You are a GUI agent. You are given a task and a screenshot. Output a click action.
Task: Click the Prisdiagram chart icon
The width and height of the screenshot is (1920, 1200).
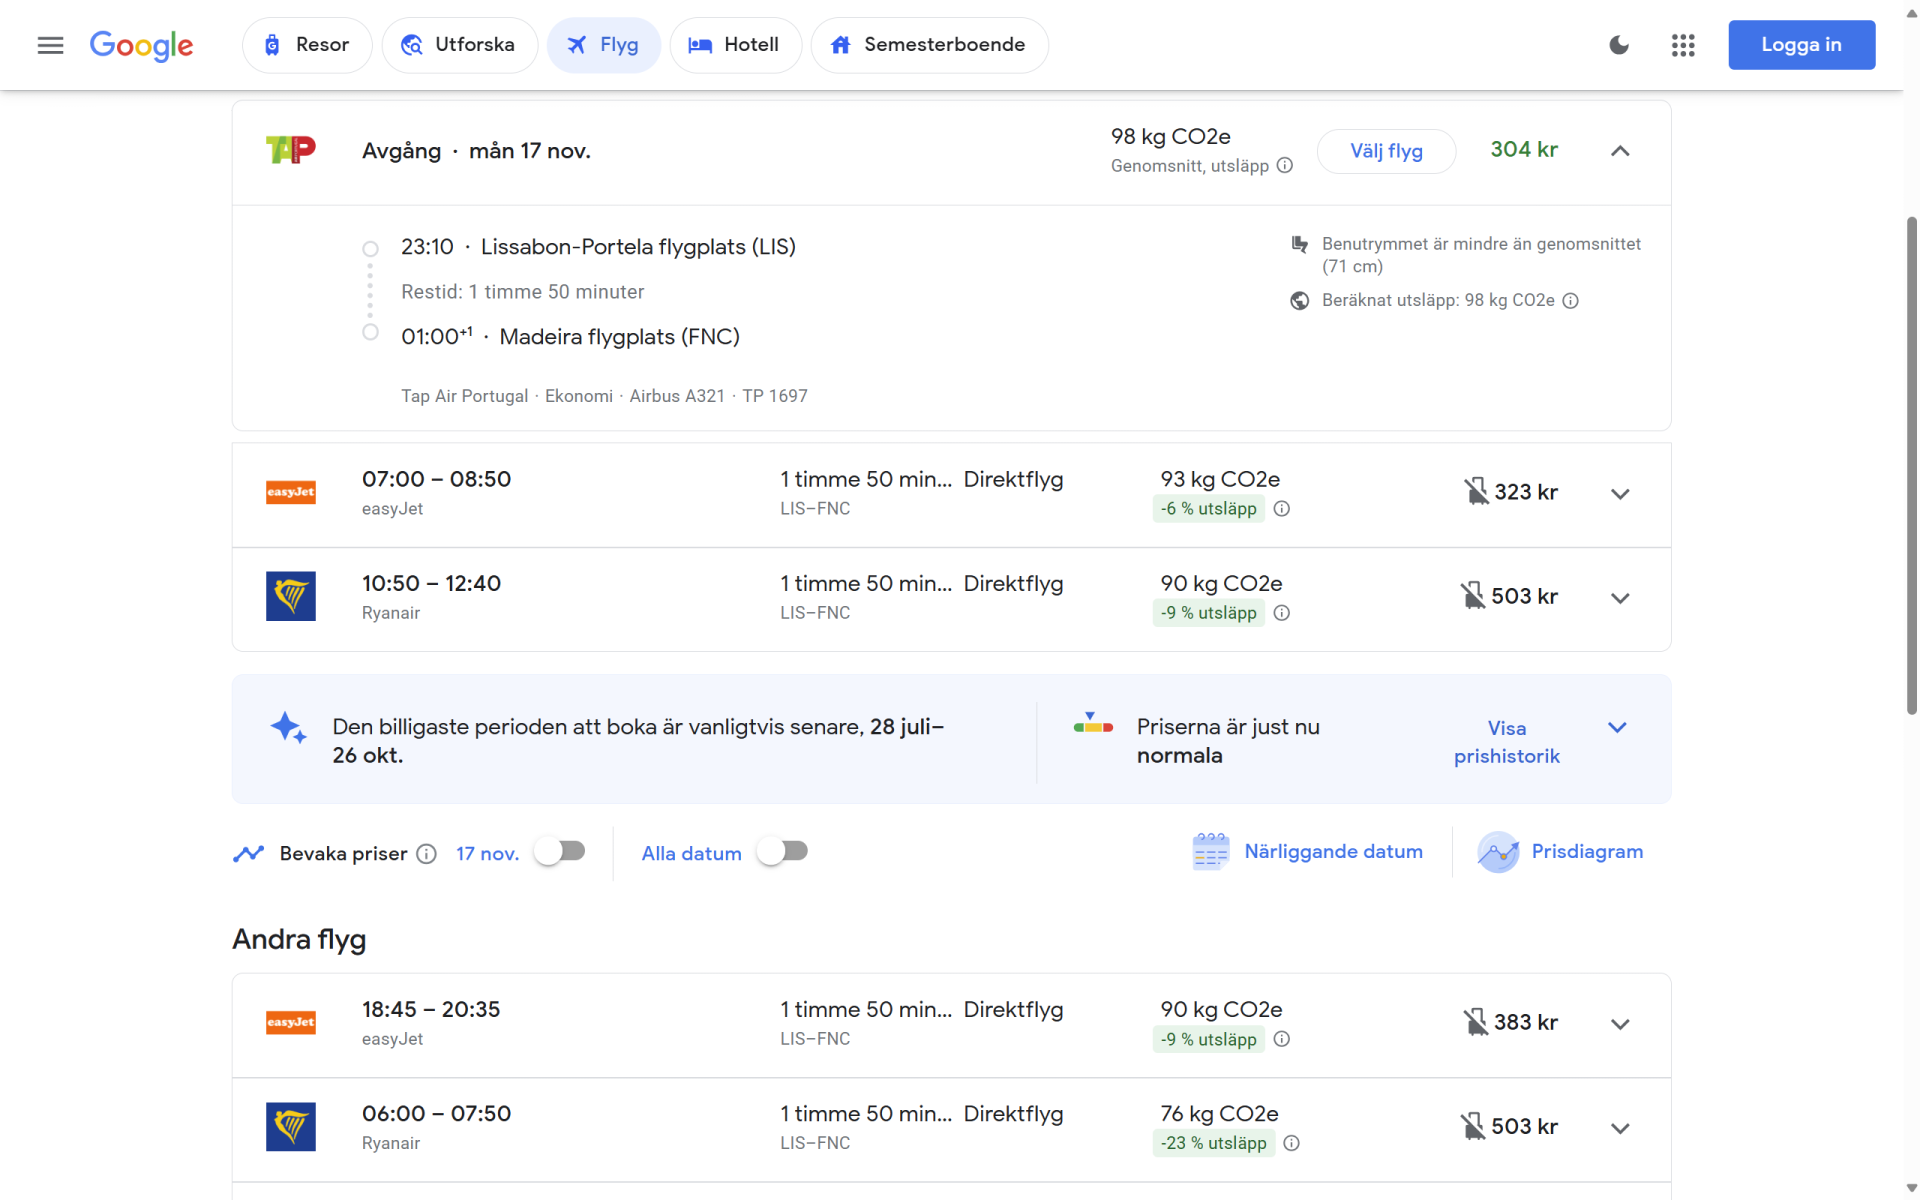1498,852
